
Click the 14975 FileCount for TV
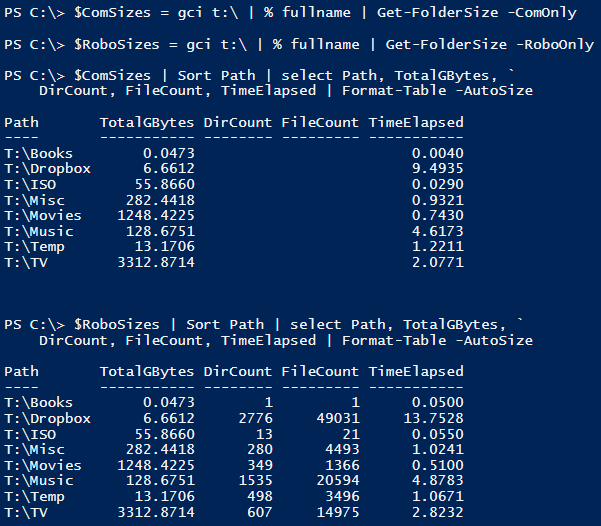[335, 511]
